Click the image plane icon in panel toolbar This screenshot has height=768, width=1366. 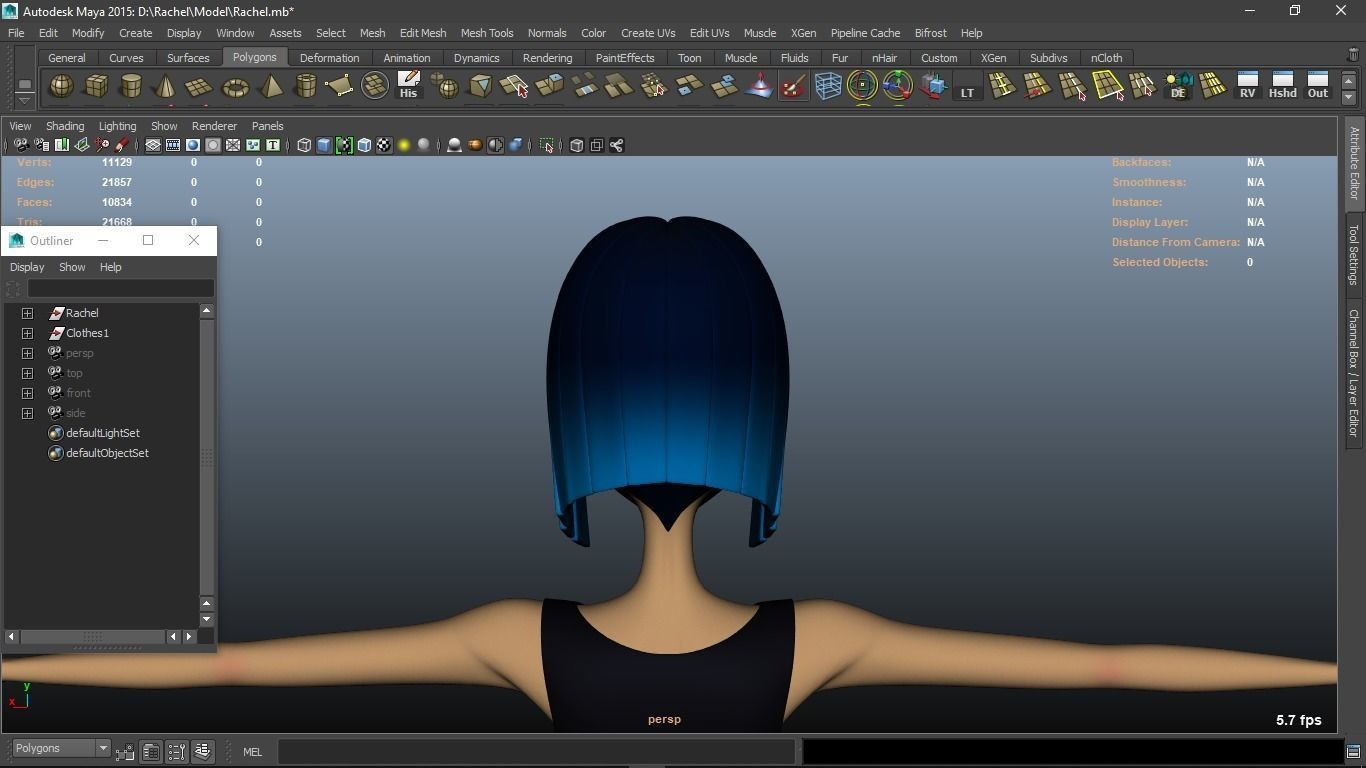(82, 145)
